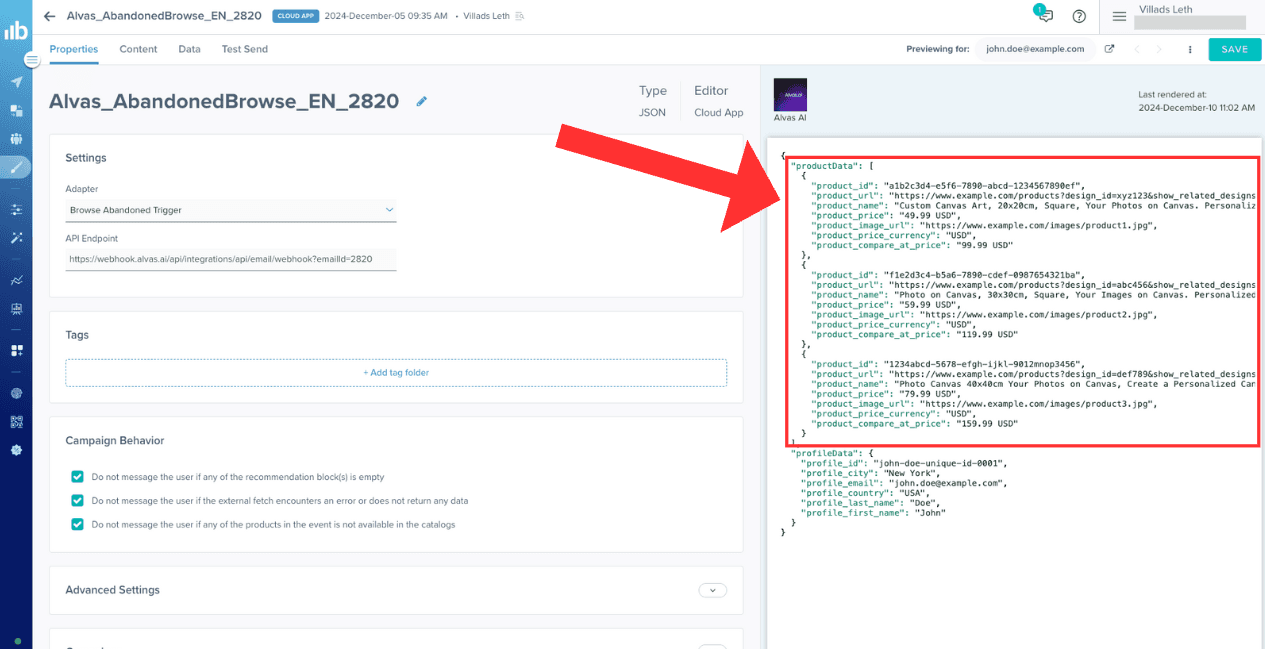Click the SAVE button

[1234, 49]
